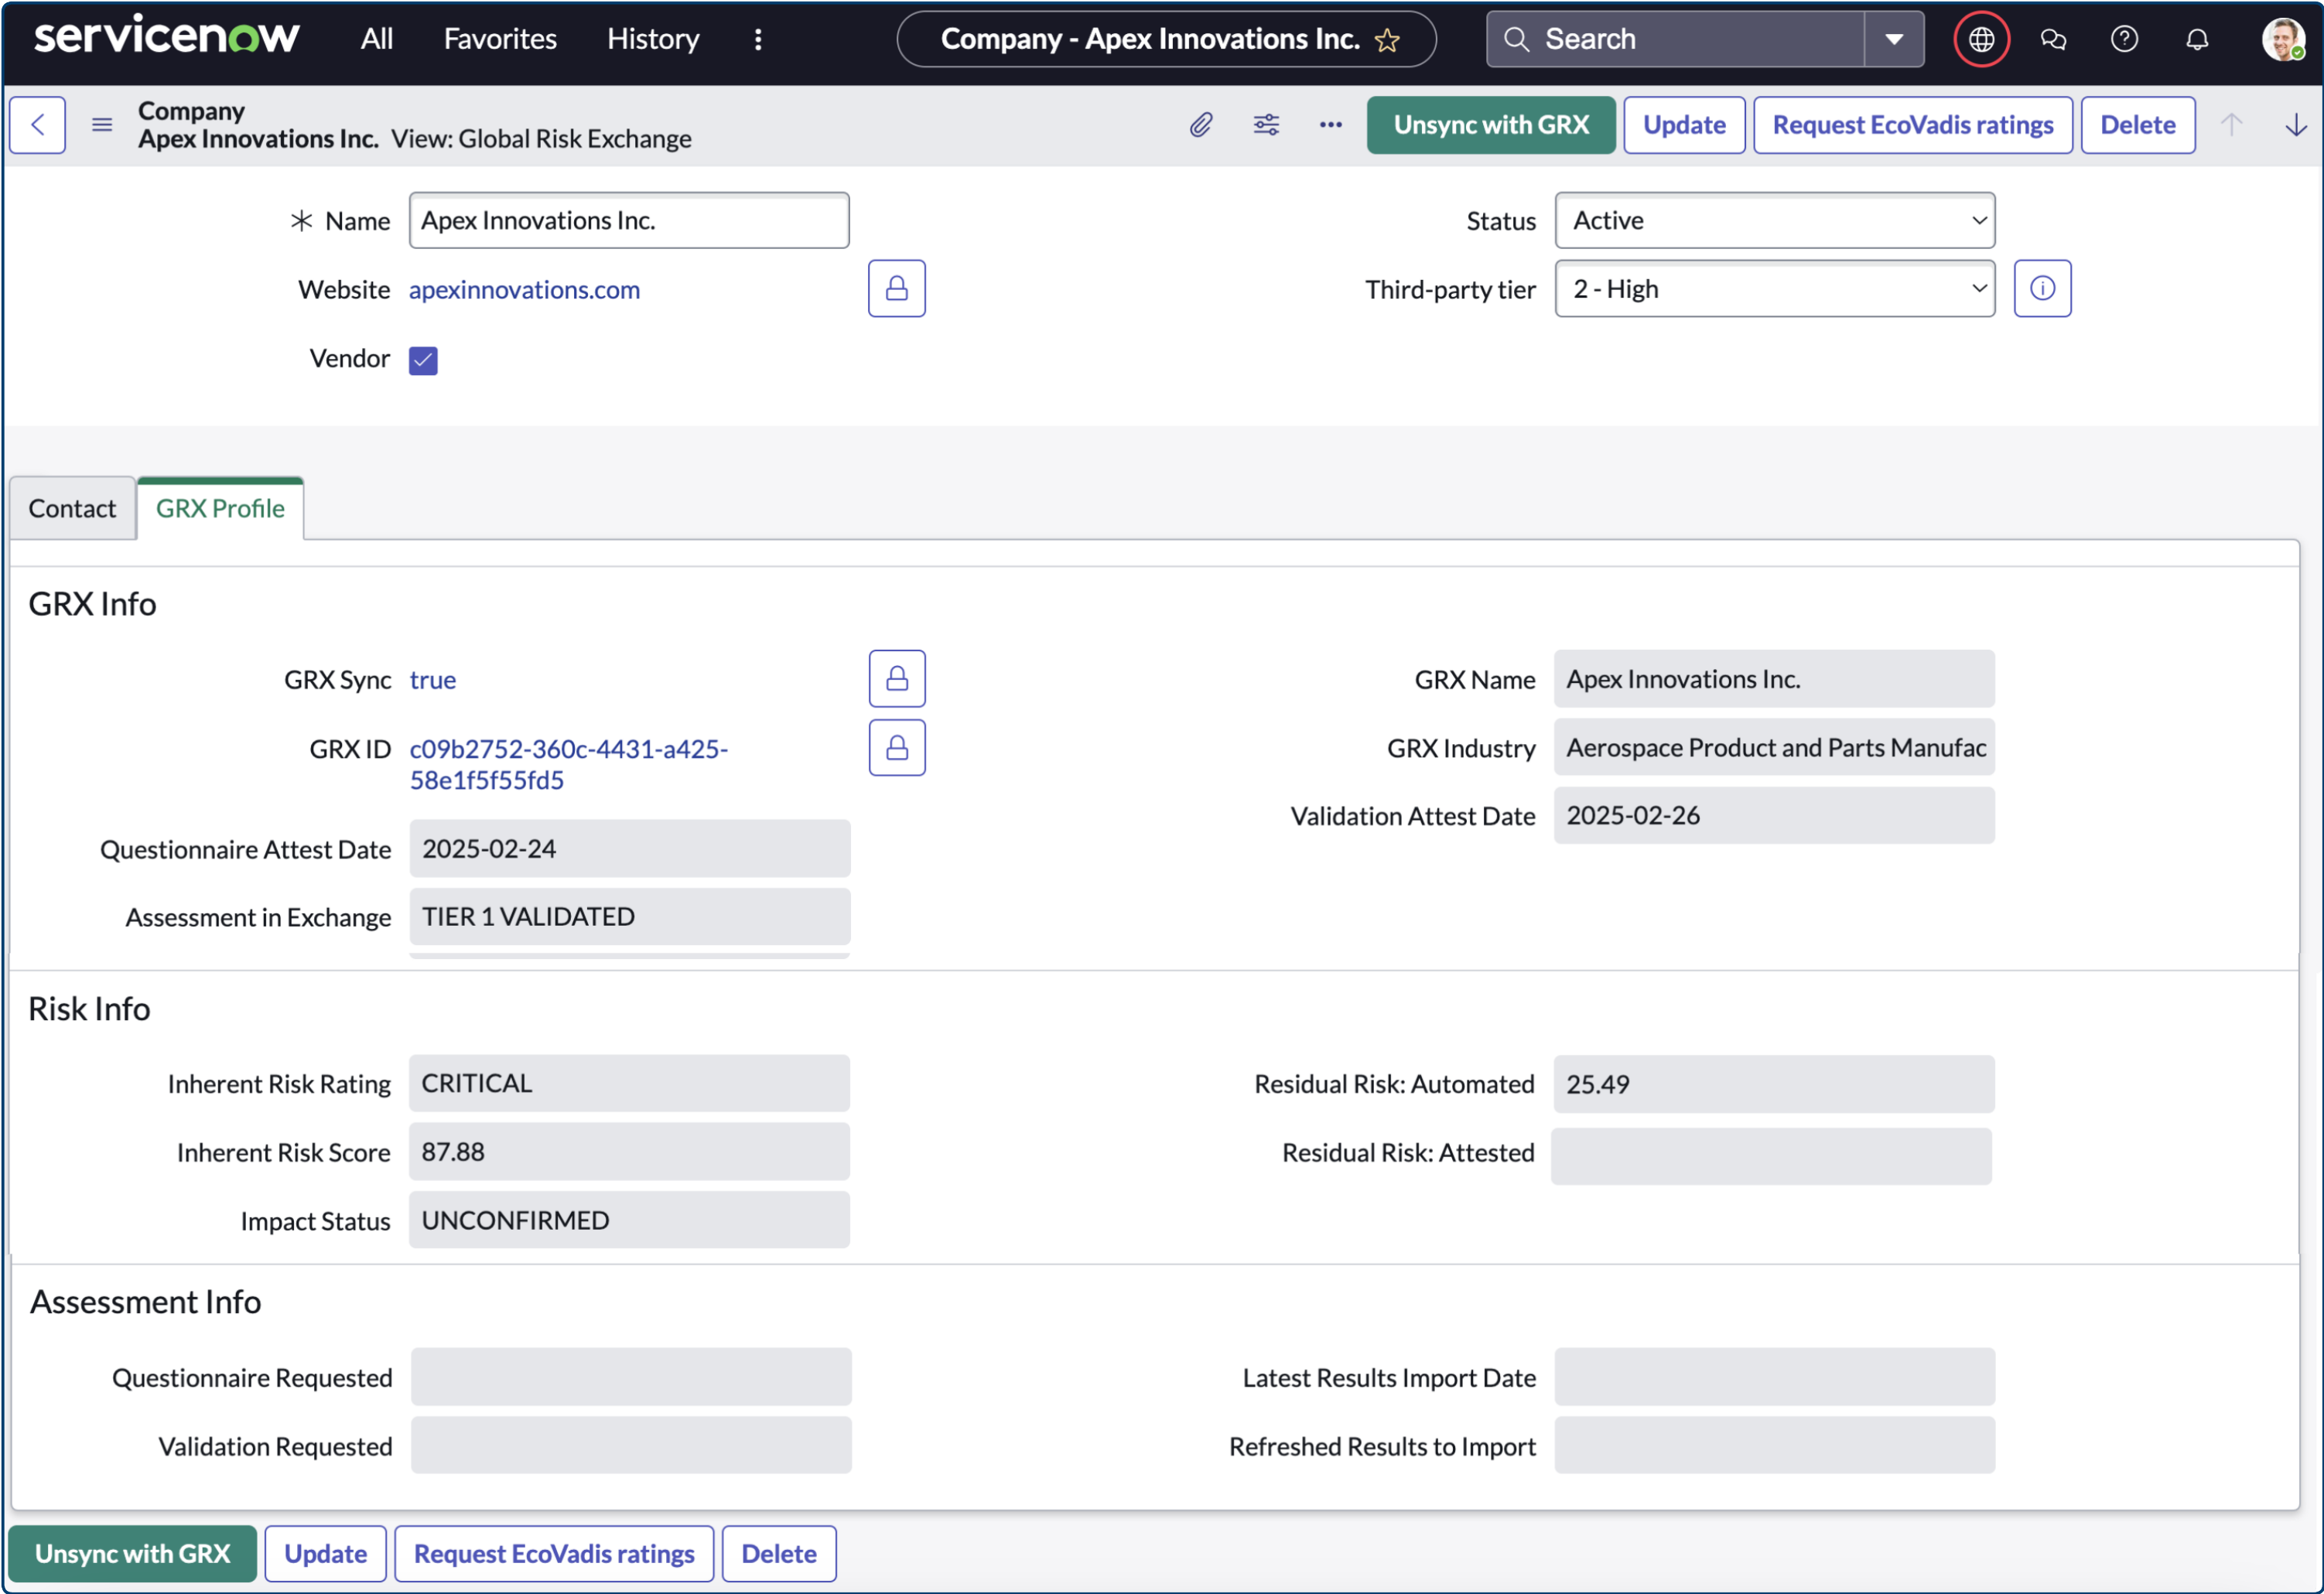2324x1594 pixels.
Task: Show Third-party tier info icon
Action: [2042, 289]
